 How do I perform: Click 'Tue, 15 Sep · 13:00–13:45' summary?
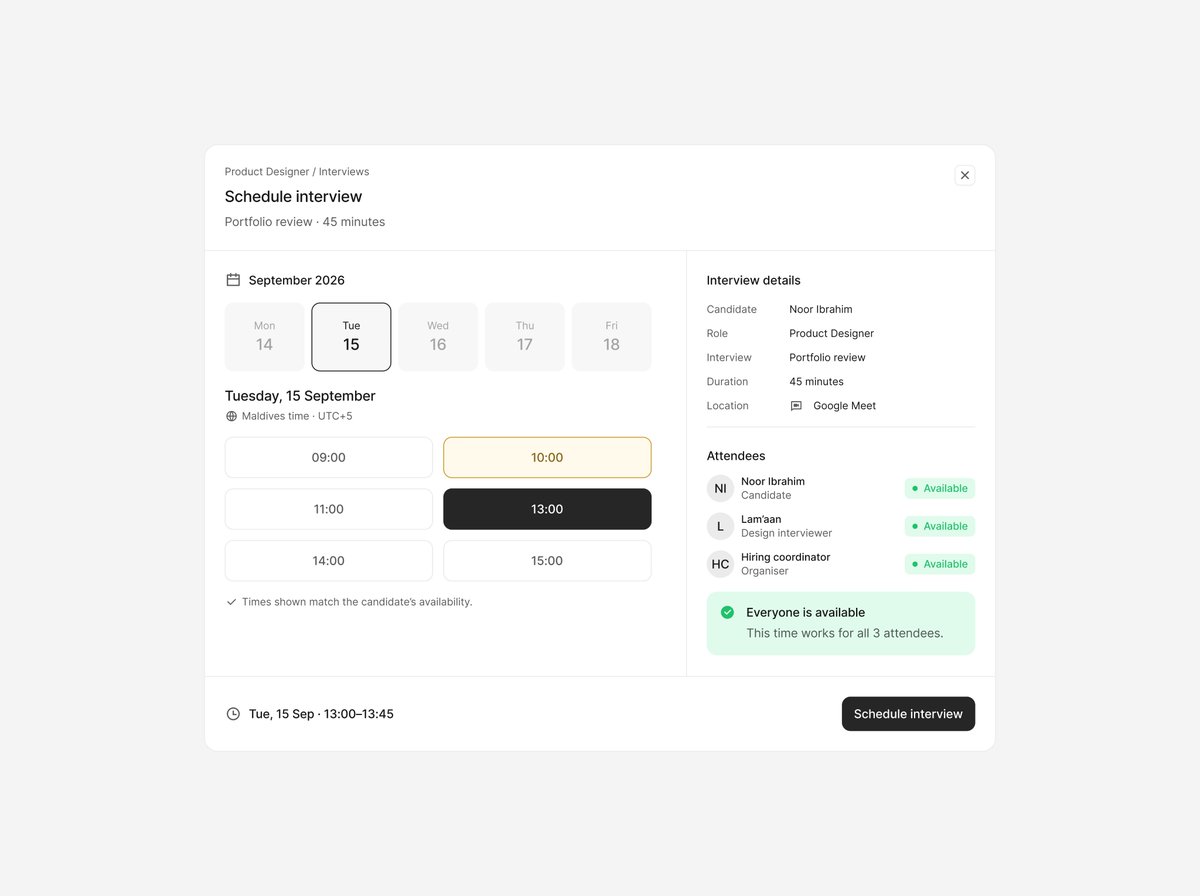tap(321, 714)
